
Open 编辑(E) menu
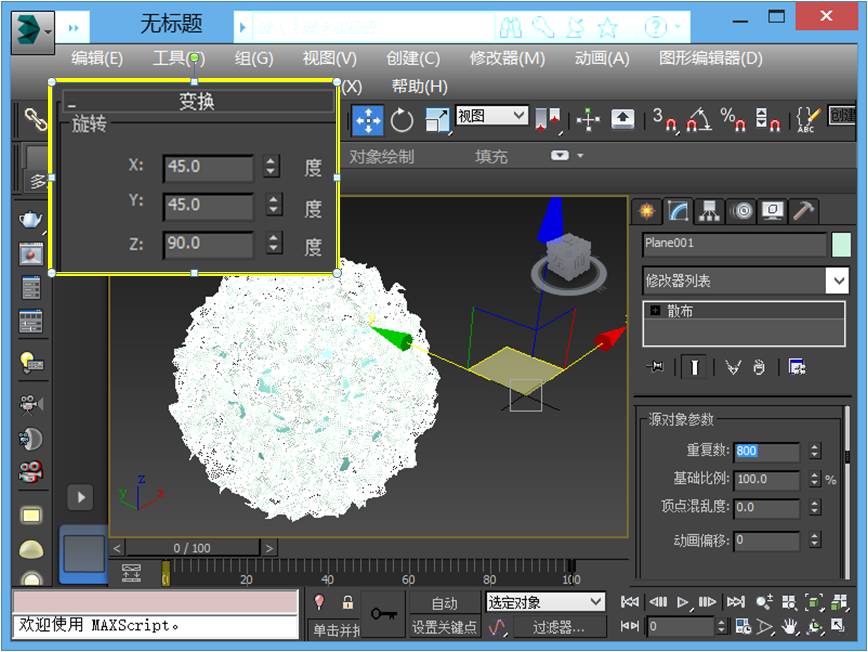[x=97, y=58]
